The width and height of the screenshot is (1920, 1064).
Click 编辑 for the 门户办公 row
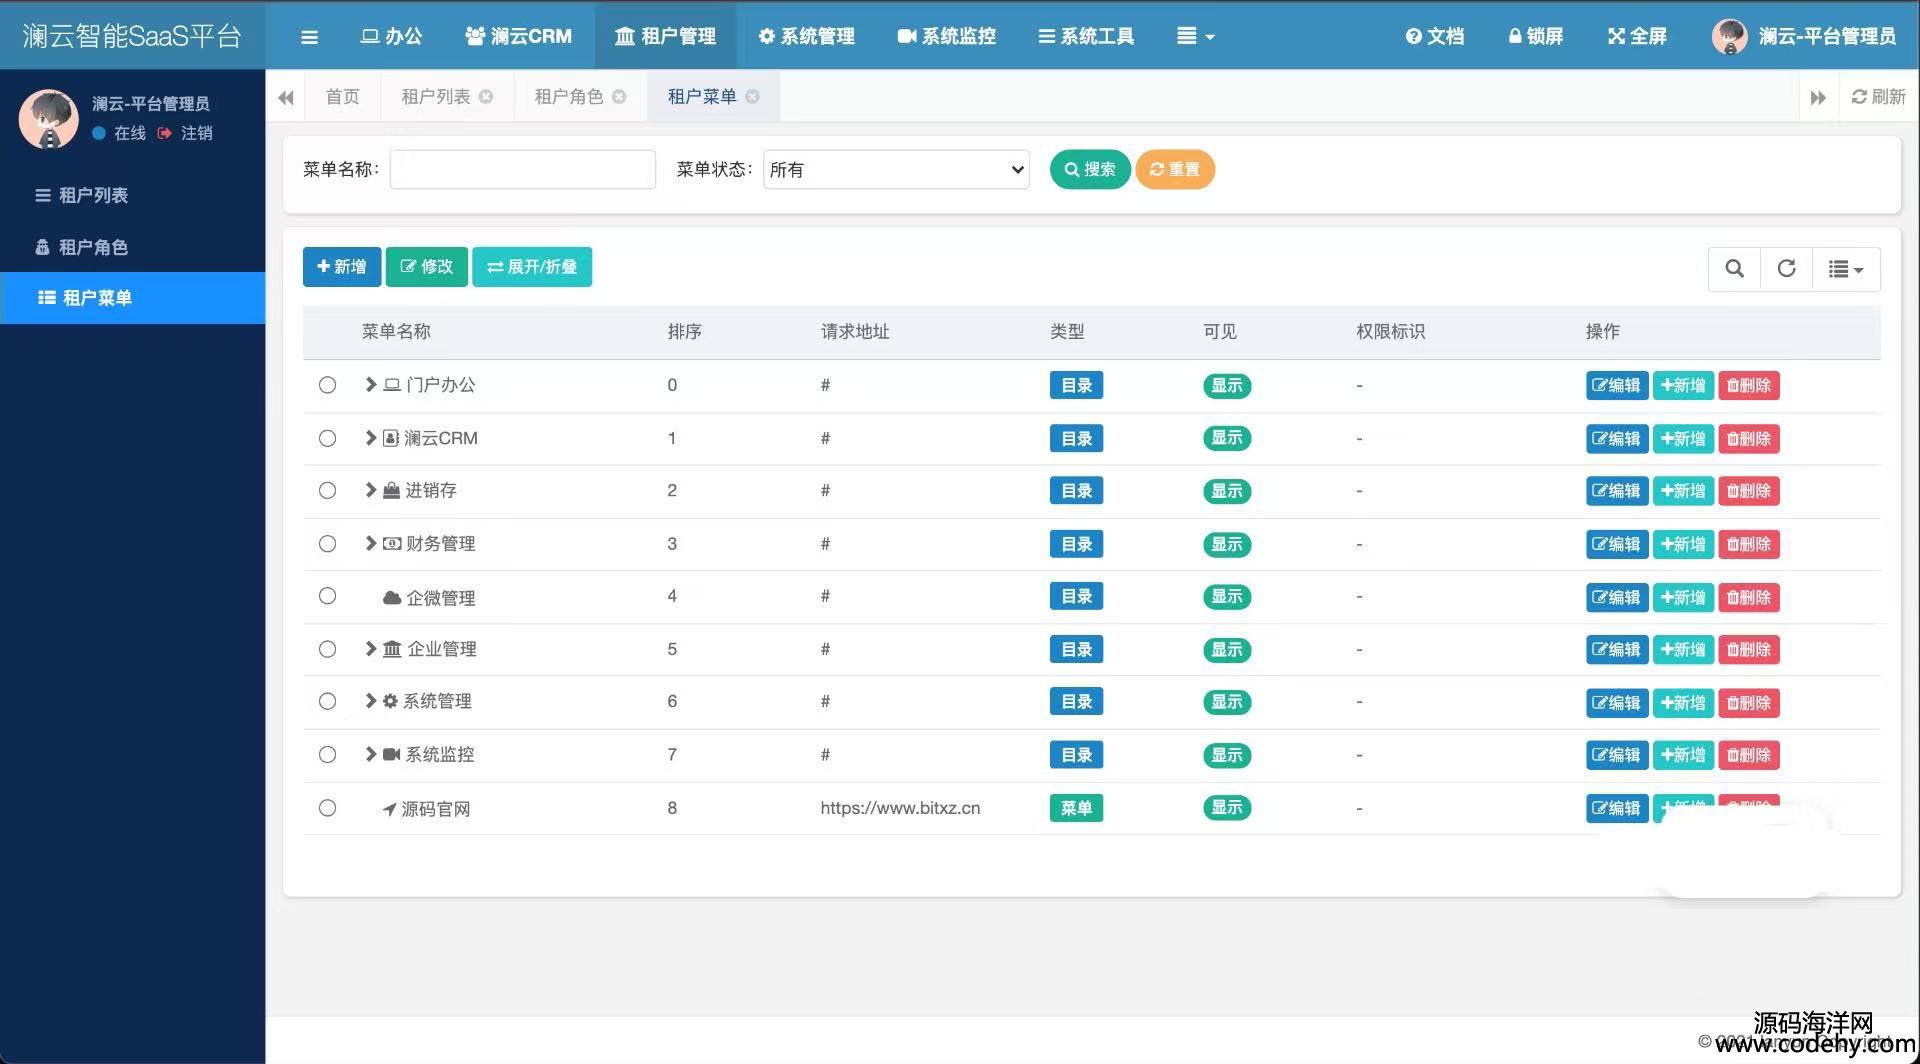1617,386
